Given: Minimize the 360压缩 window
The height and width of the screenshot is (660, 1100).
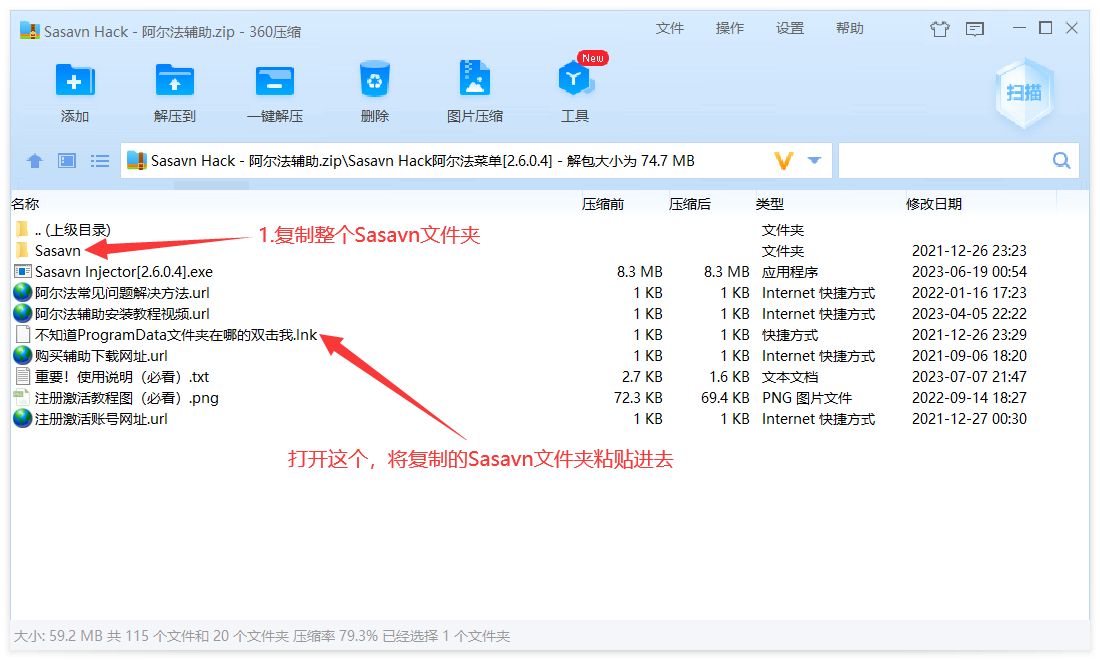Looking at the screenshot, I should [x=1019, y=28].
